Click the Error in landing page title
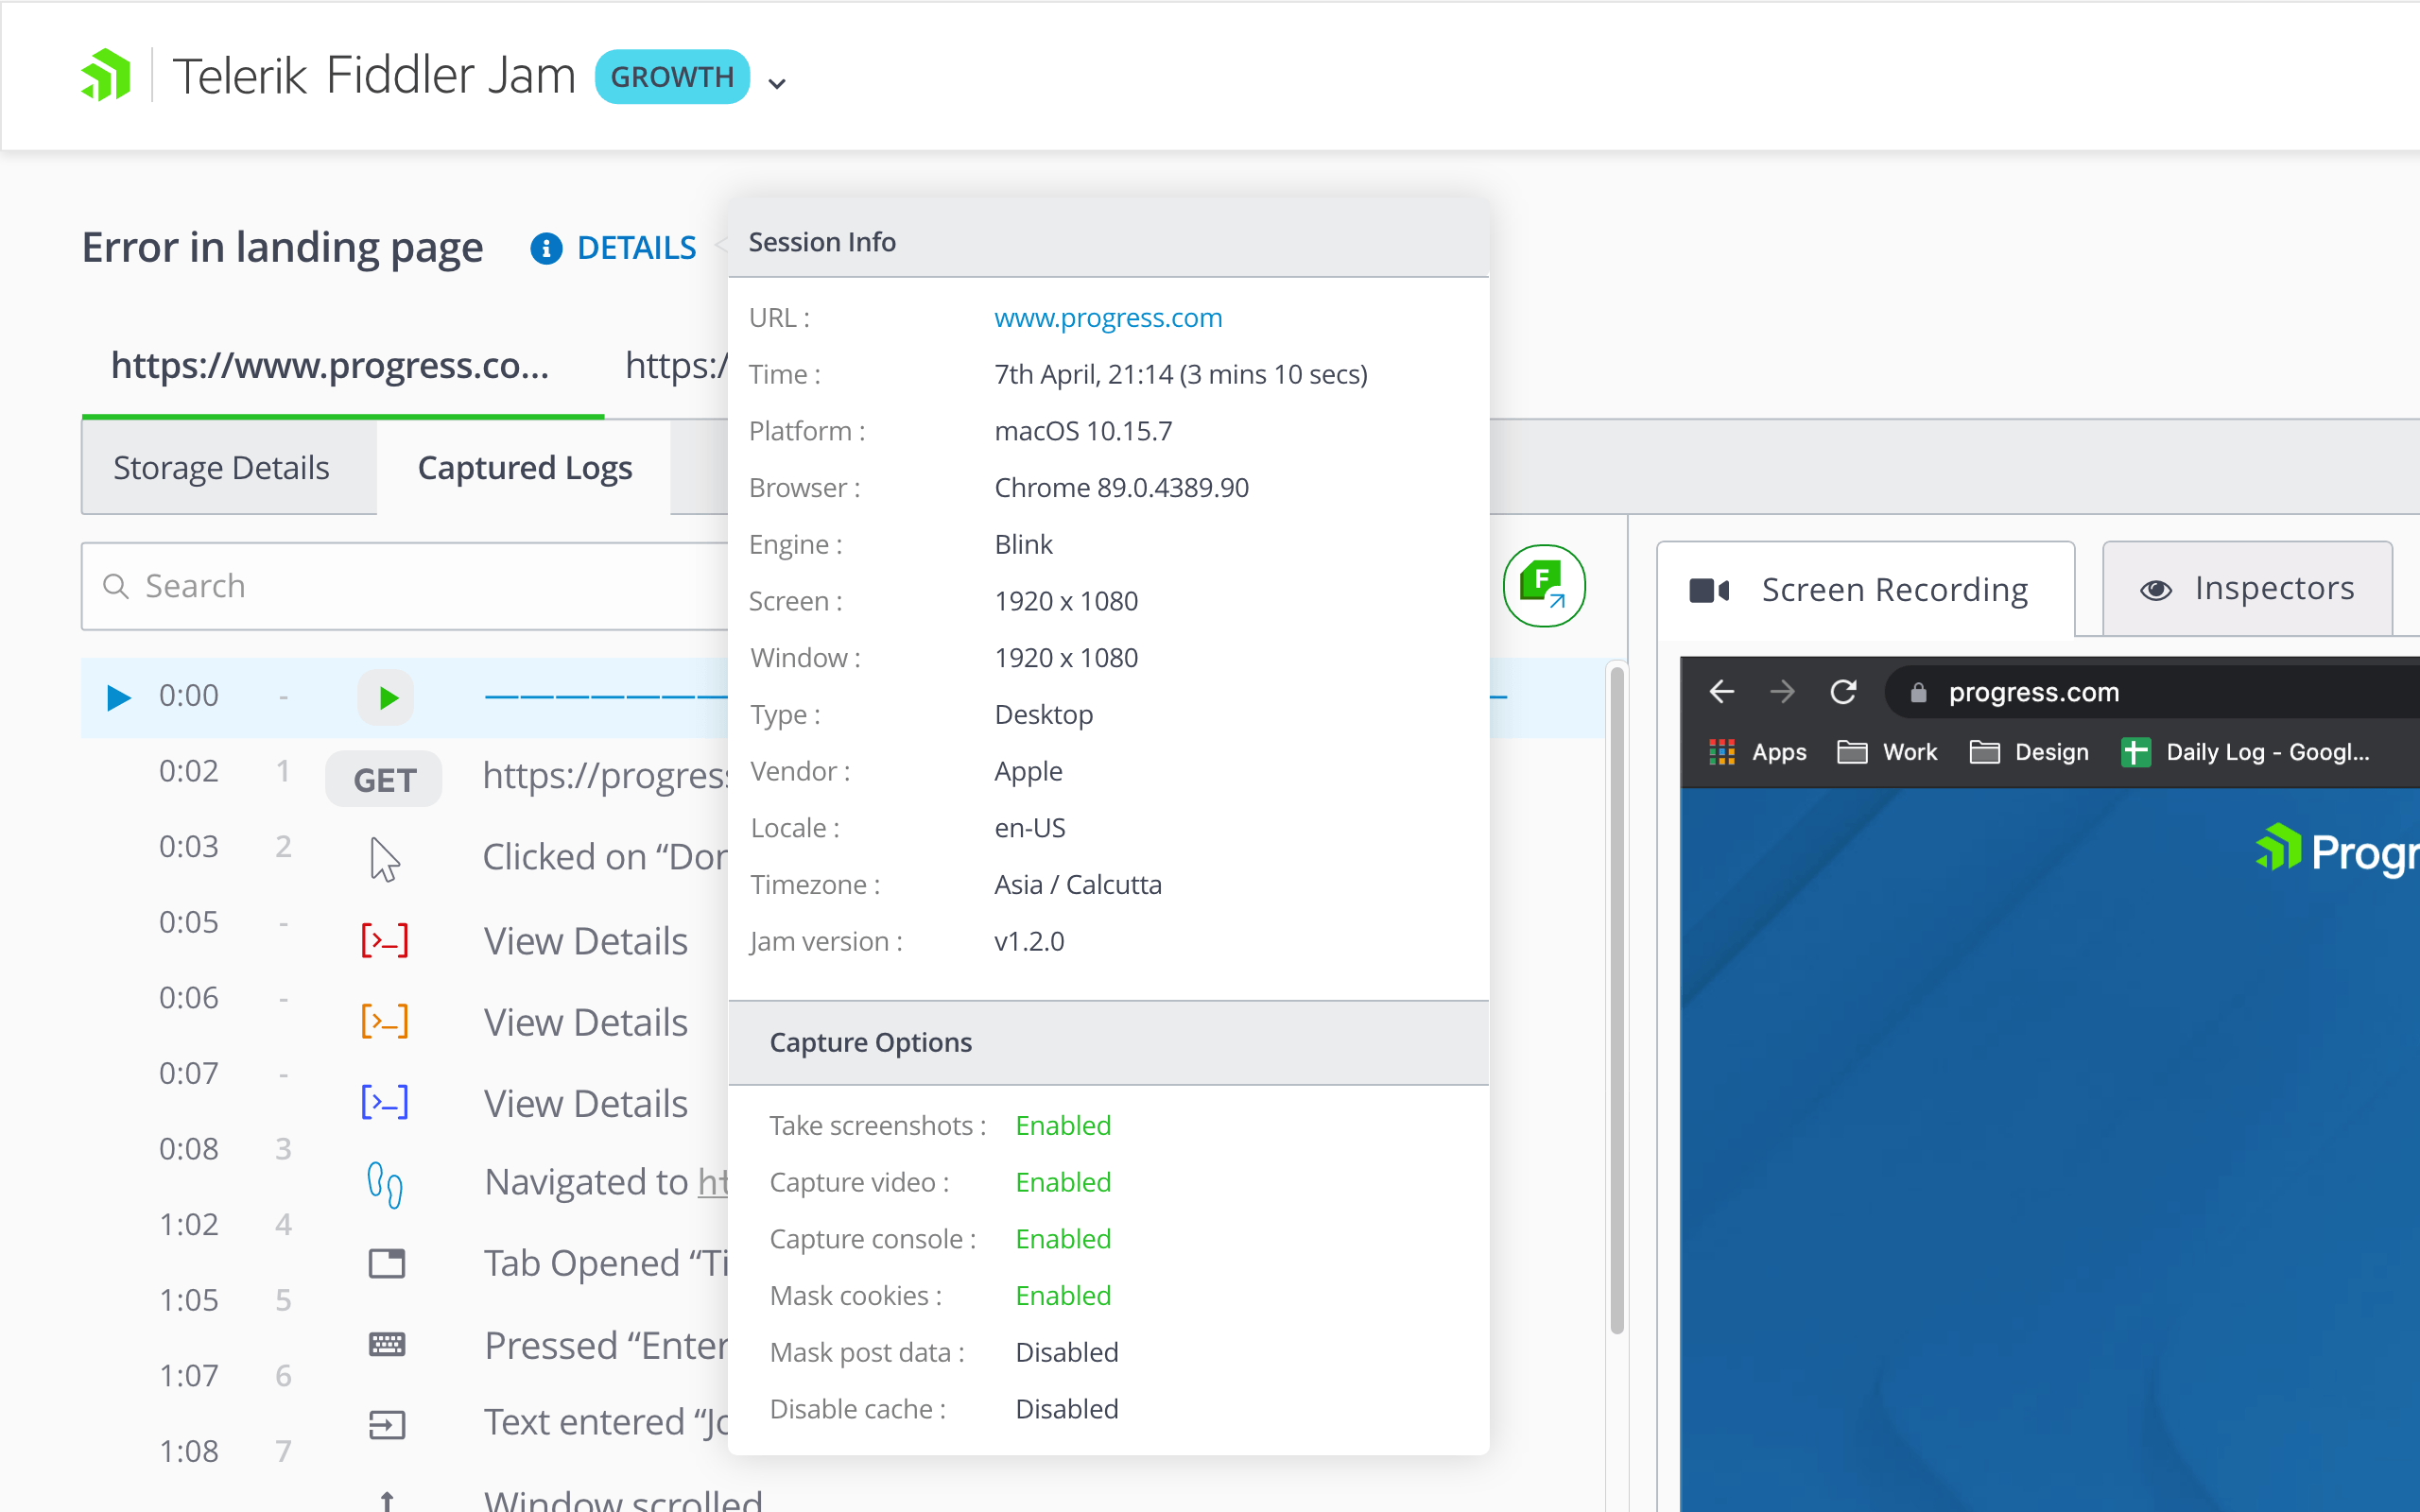The width and height of the screenshot is (2420, 1512). [282, 247]
